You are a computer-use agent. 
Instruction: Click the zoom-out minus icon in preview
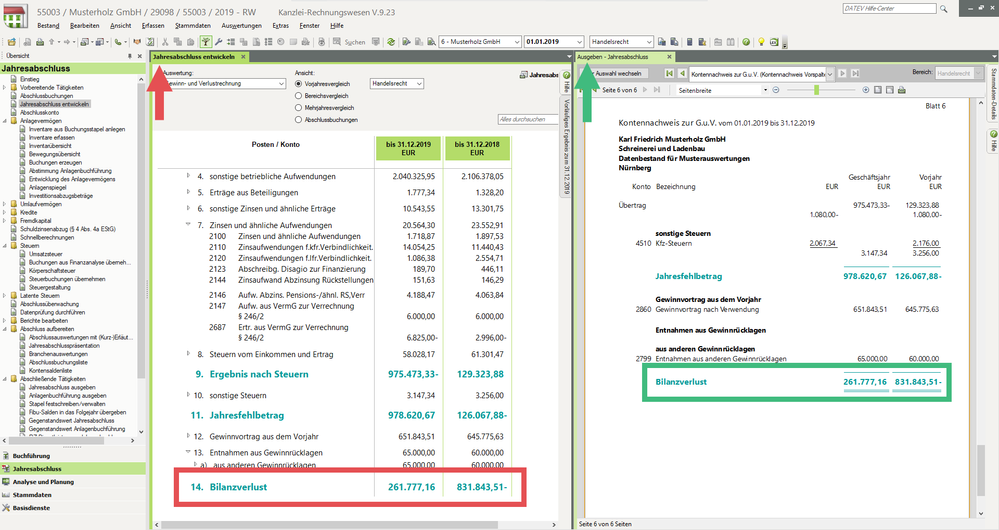click(x=775, y=90)
